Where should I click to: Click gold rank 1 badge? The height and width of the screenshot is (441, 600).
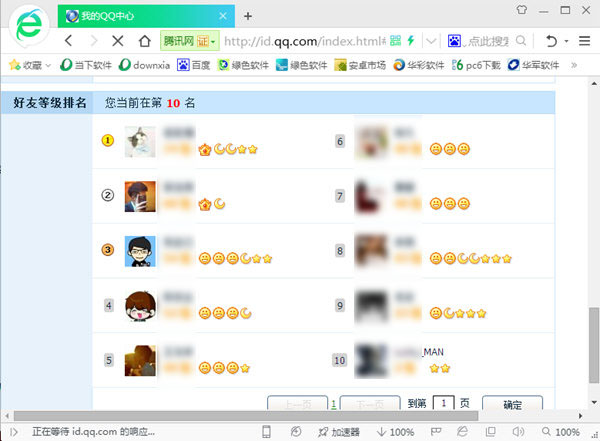tap(108, 140)
